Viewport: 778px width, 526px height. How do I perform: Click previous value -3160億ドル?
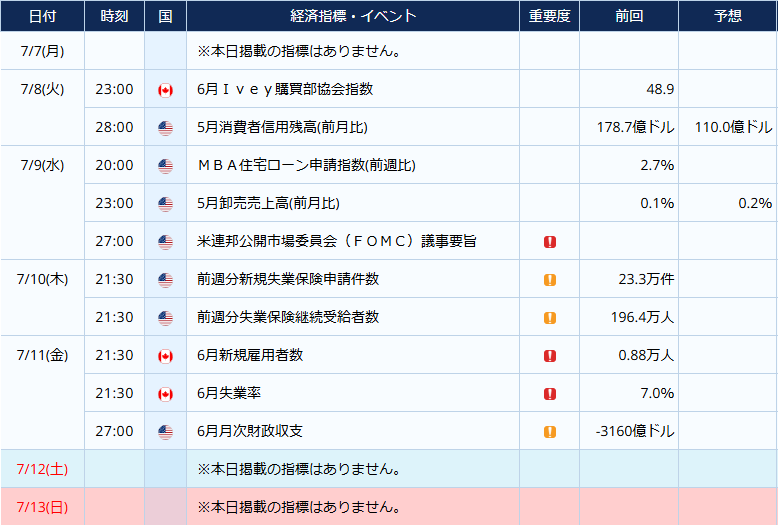click(635, 431)
